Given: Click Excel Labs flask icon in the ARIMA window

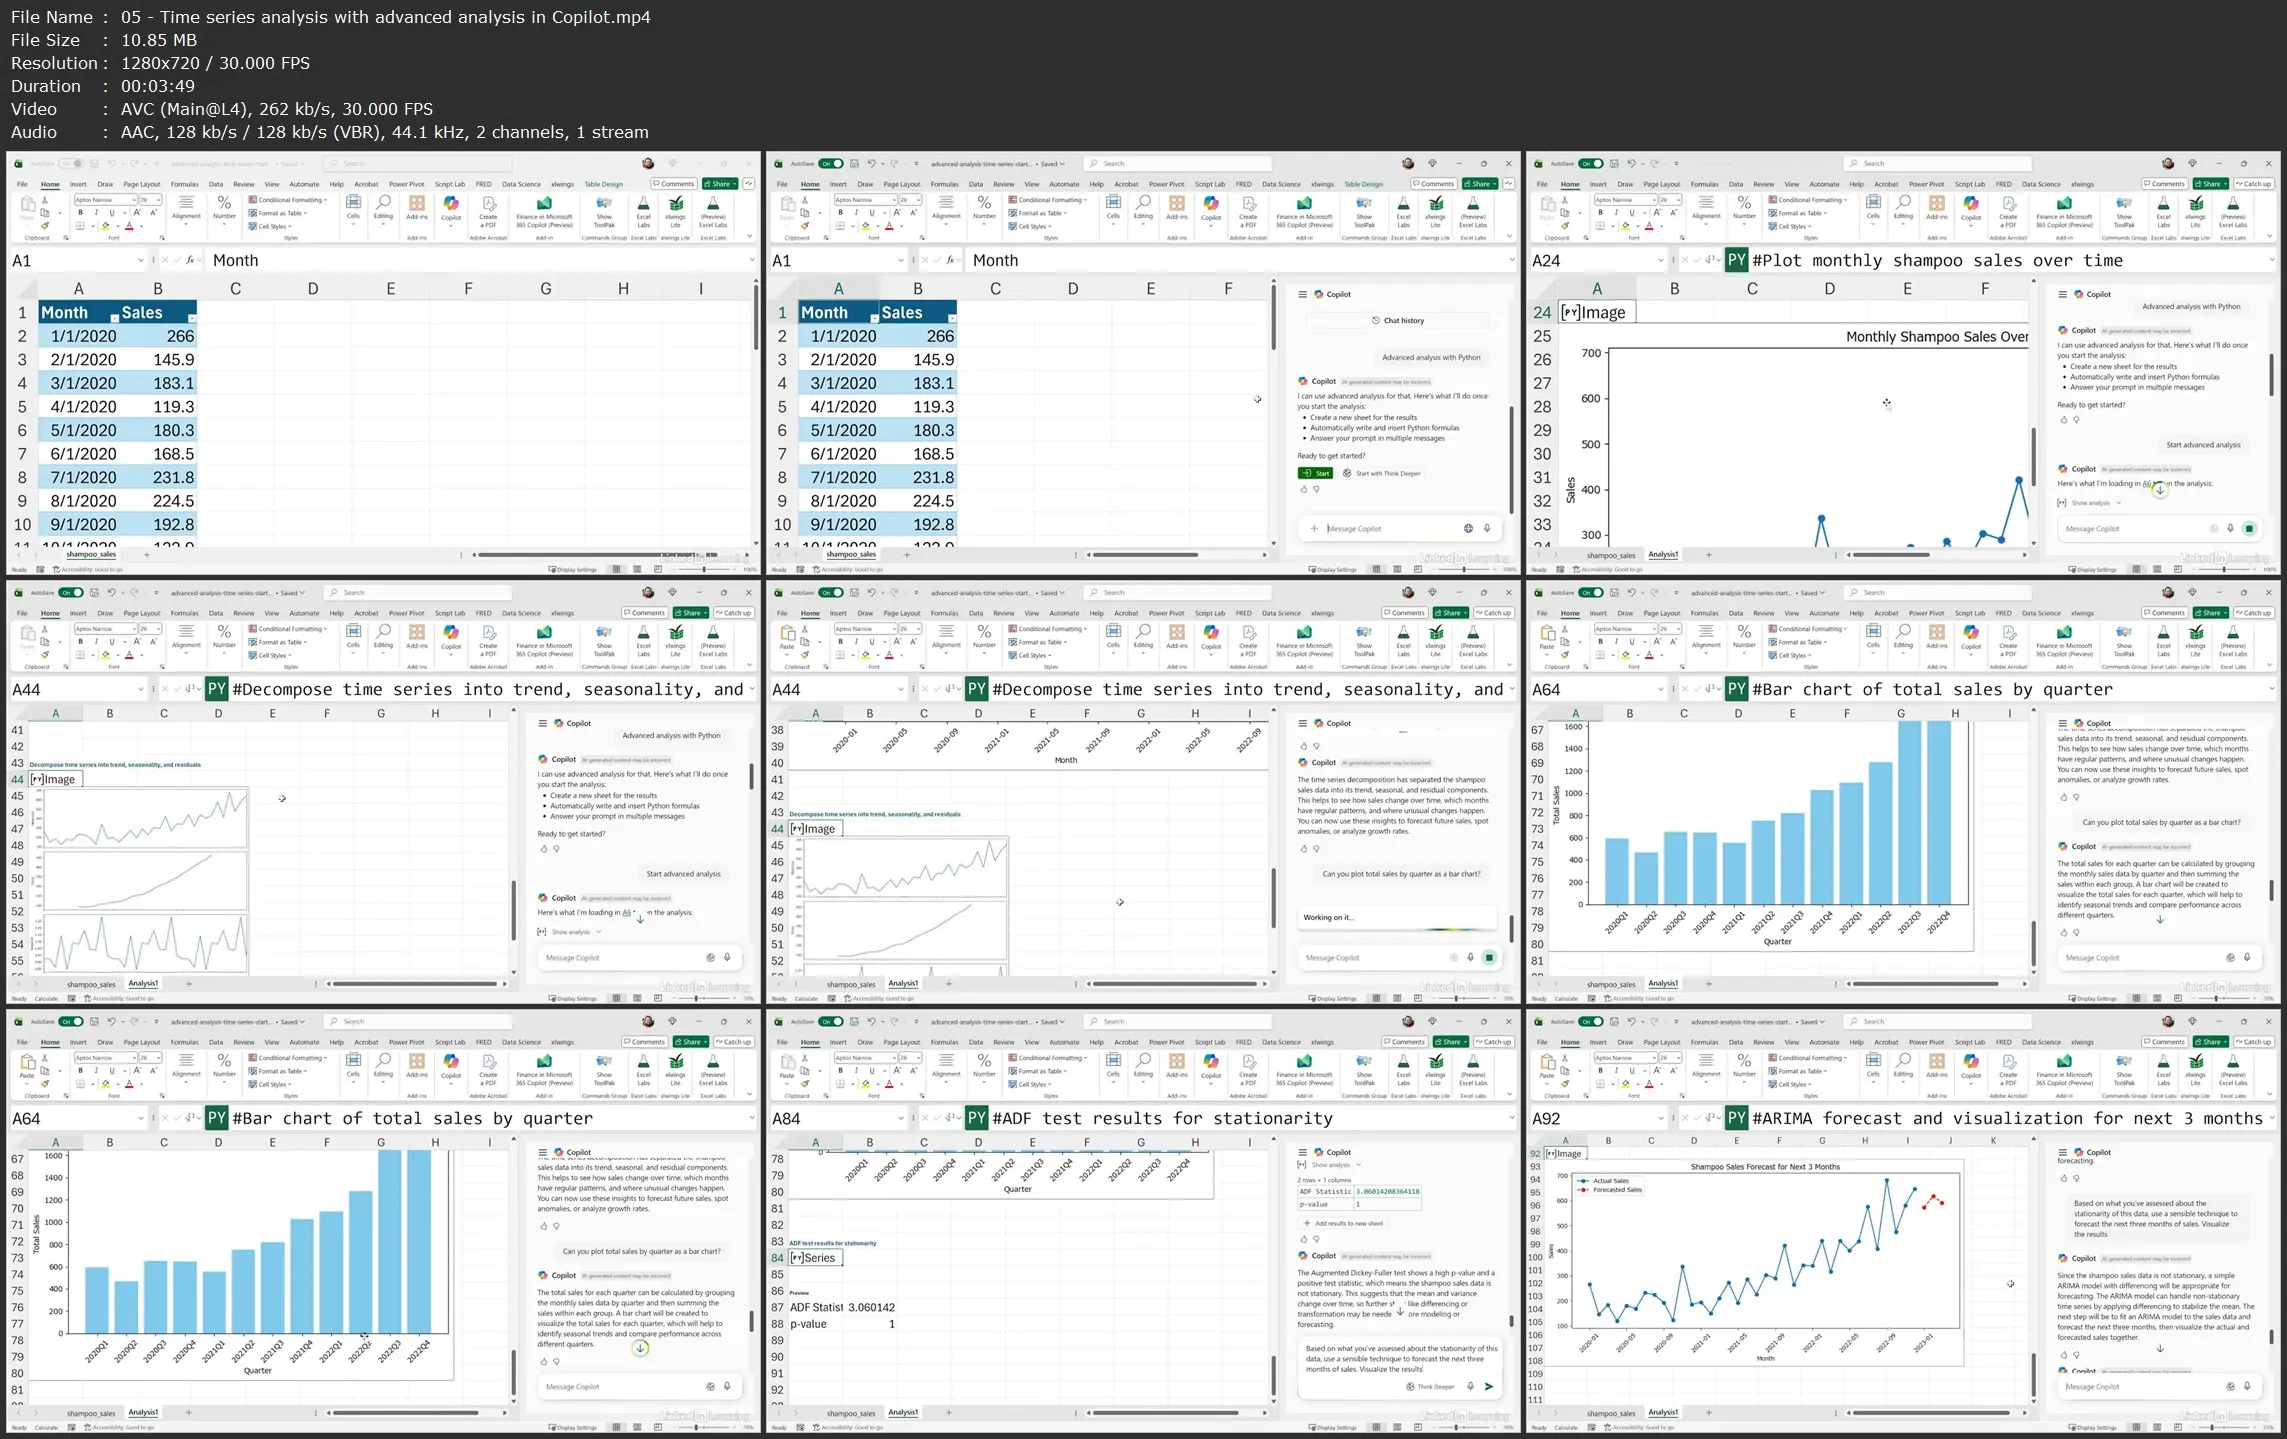Looking at the screenshot, I should tap(2163, 1063).
